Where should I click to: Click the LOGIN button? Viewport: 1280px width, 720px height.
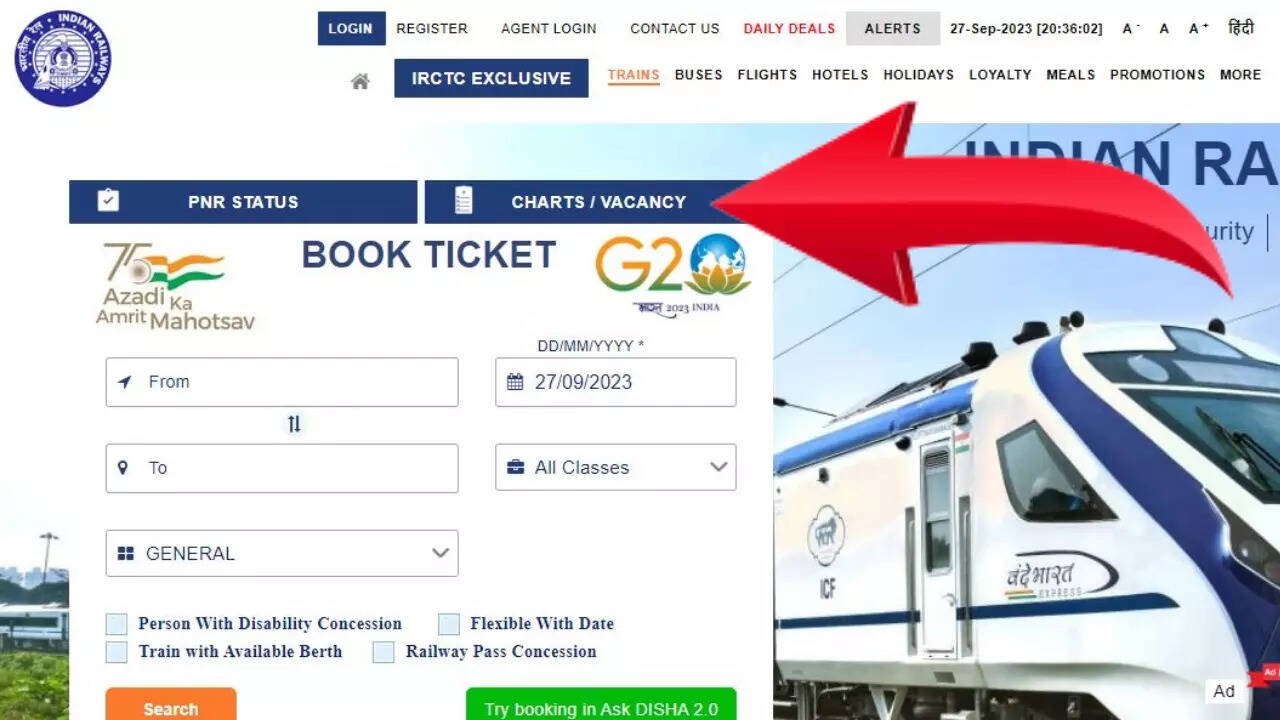pyautogui.click(x=351, y=28)
